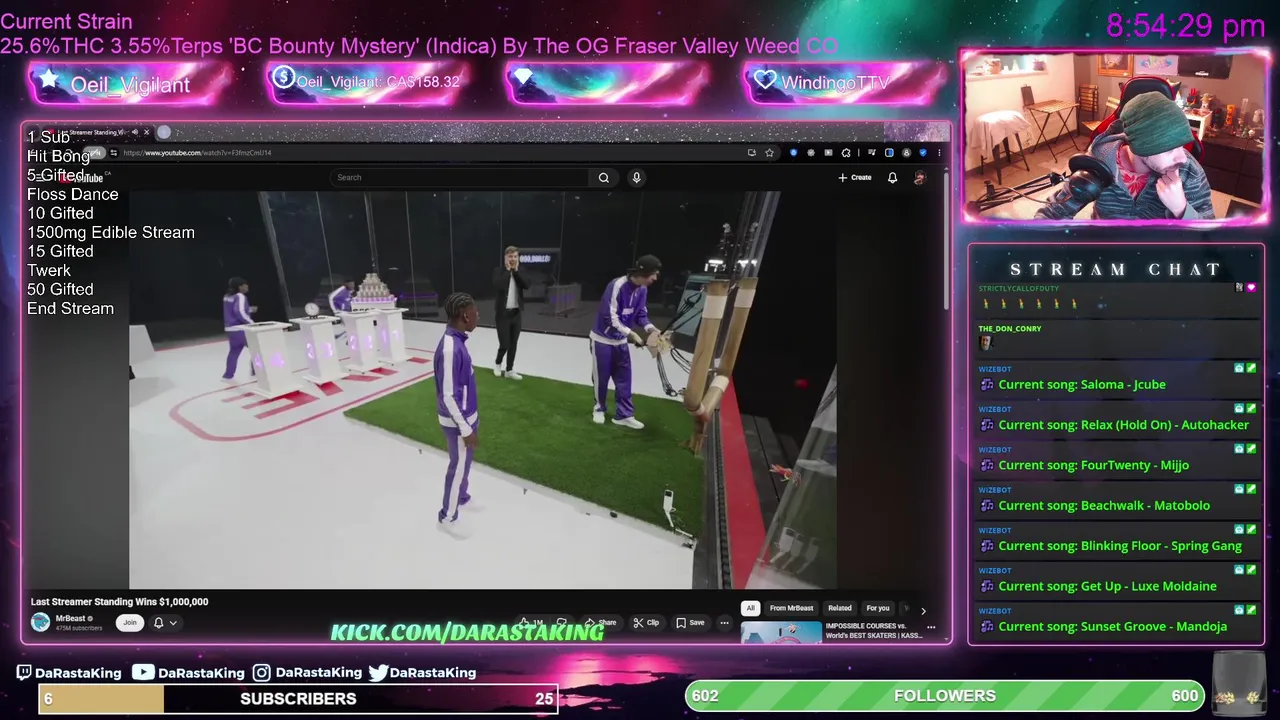Viewport: 1280px width, 720px height.
Task: Click chat message Current song: Saloma - Jcube
Action: [1082, 385]
